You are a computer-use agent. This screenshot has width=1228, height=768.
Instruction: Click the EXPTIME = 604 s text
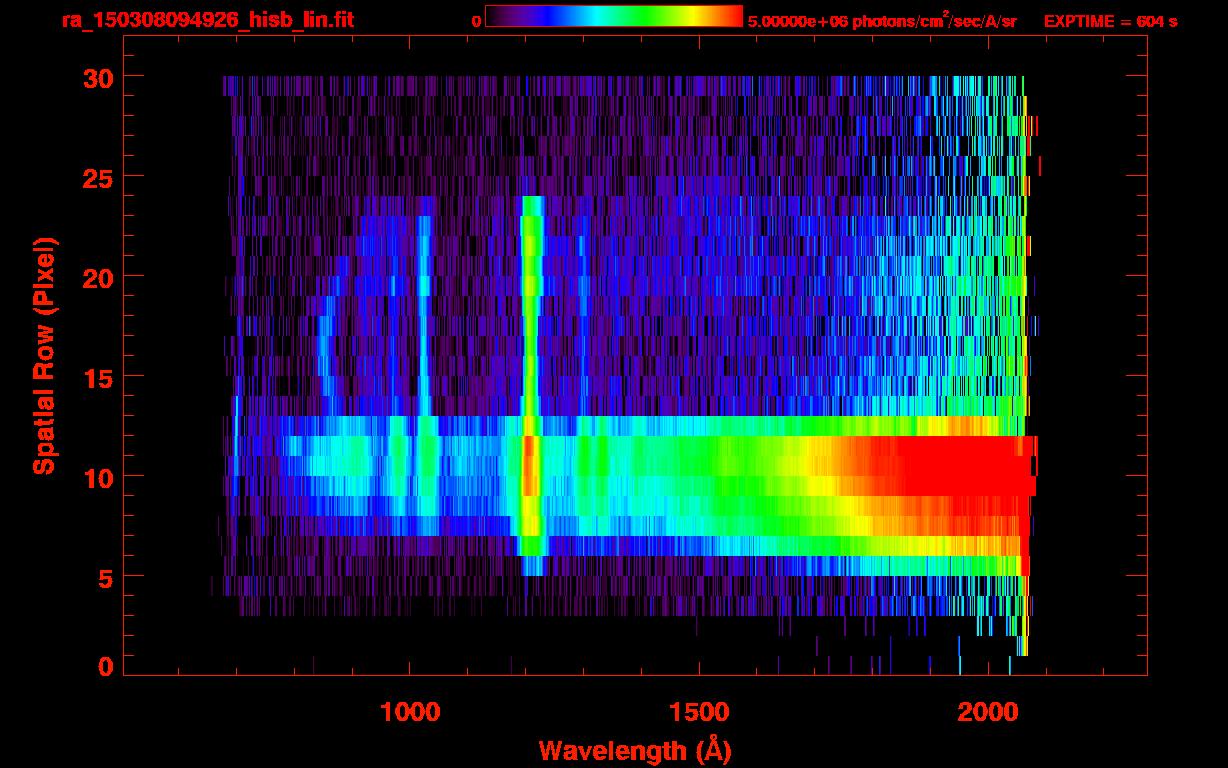[1110, 21]
